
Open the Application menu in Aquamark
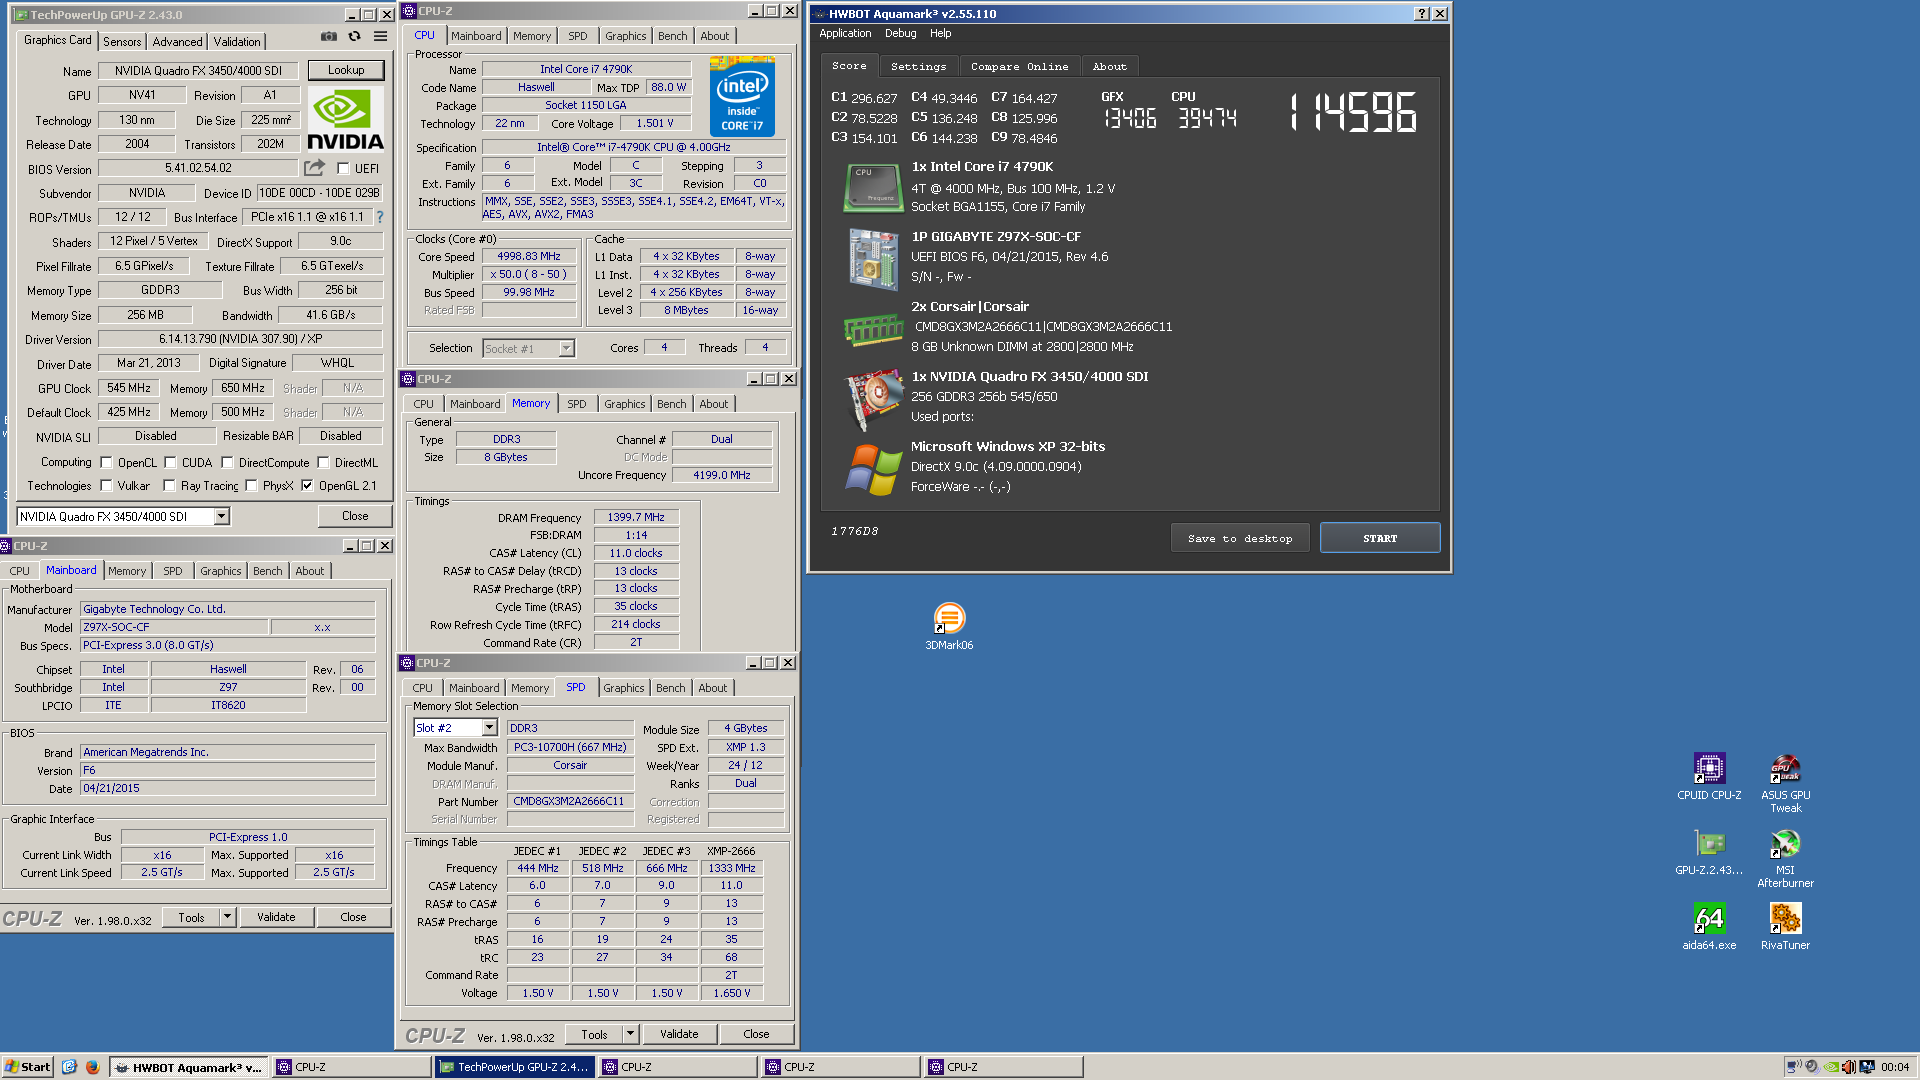pyautogui.click(x=845, y=33)
